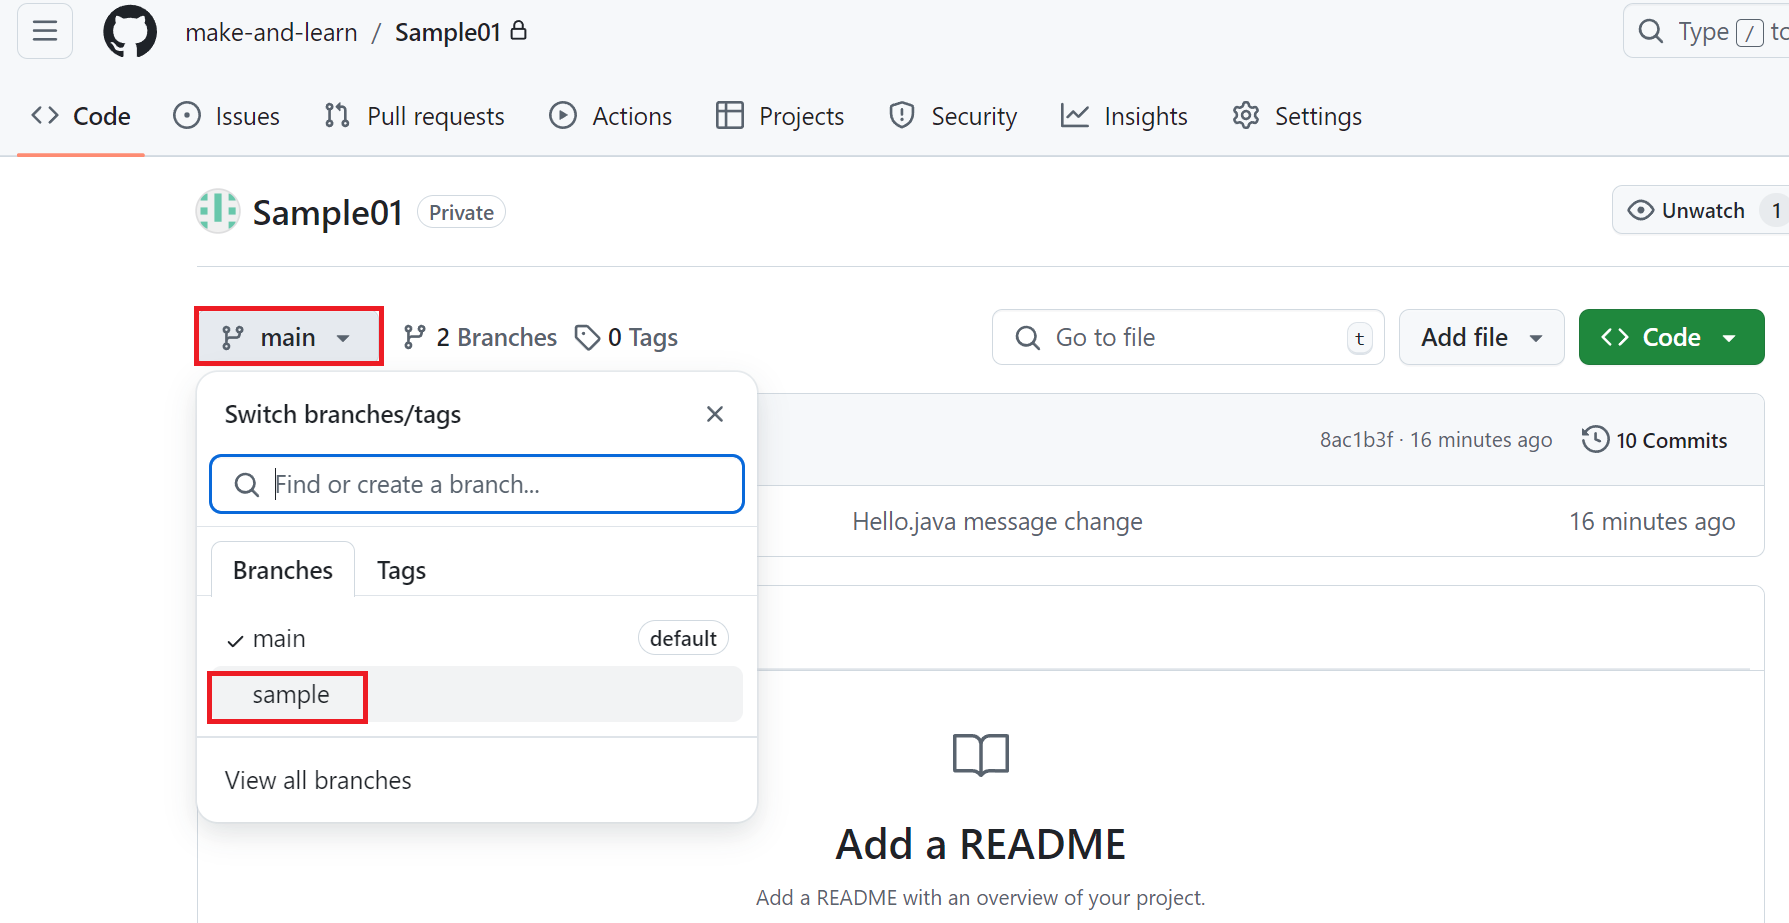This screenshot has width=1789, height=923.
Task: View the 0 Tags page
Action: click(627, 337)
